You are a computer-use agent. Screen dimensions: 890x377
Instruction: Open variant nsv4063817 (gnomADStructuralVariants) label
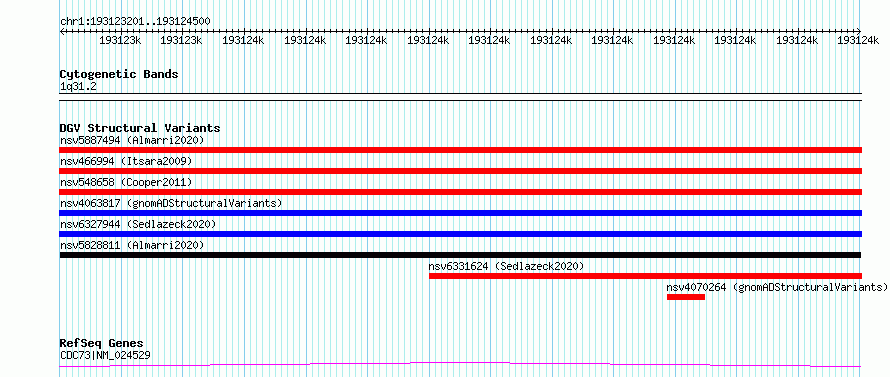coord(171,203)
